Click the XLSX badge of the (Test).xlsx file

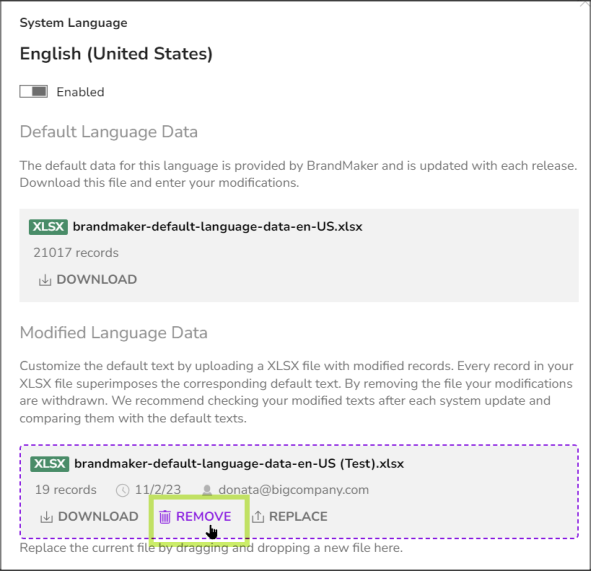tap(50, 464)
